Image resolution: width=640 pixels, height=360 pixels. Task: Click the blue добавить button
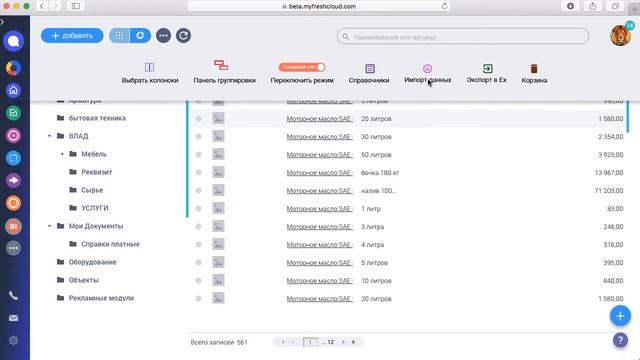pyautogui.click(x=72, y=36)
